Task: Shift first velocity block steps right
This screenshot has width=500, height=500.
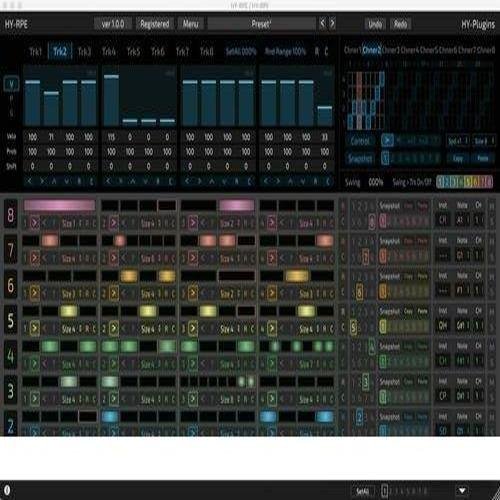Action: tap(42, 181)
